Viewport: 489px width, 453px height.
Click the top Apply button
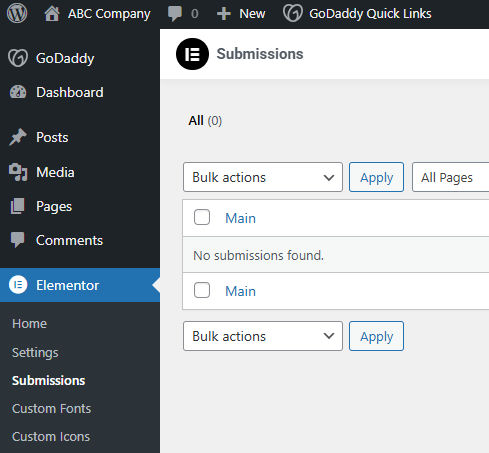coord(376,177)
